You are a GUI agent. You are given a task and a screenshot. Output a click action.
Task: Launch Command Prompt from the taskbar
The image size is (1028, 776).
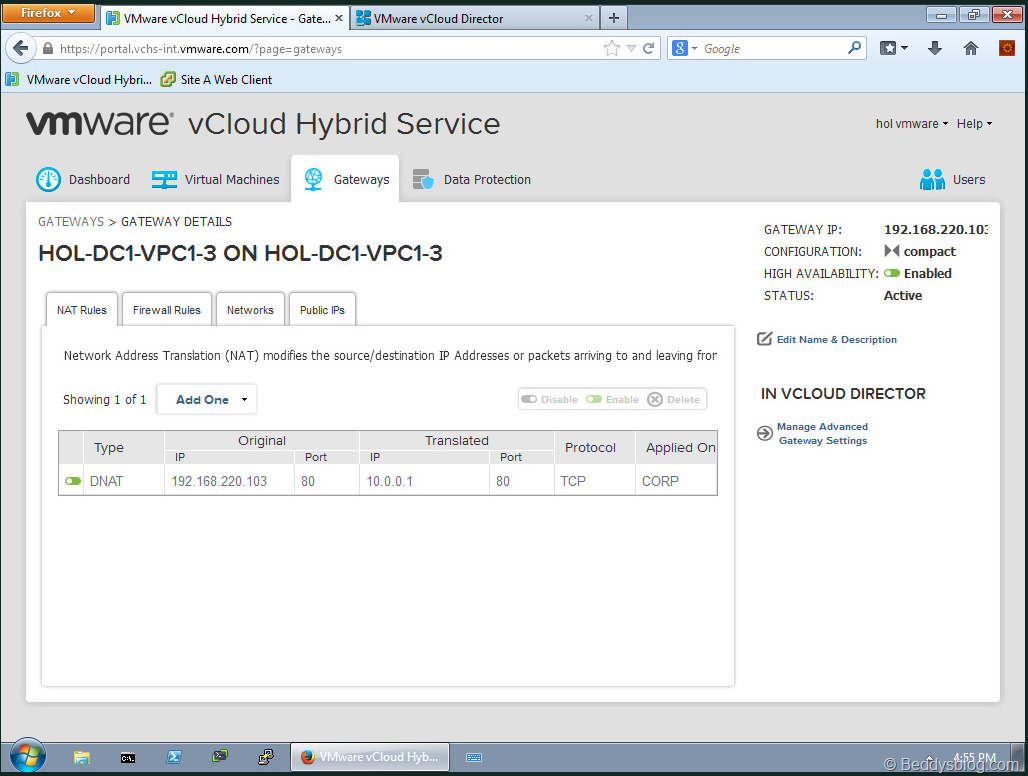click(128, 758)
